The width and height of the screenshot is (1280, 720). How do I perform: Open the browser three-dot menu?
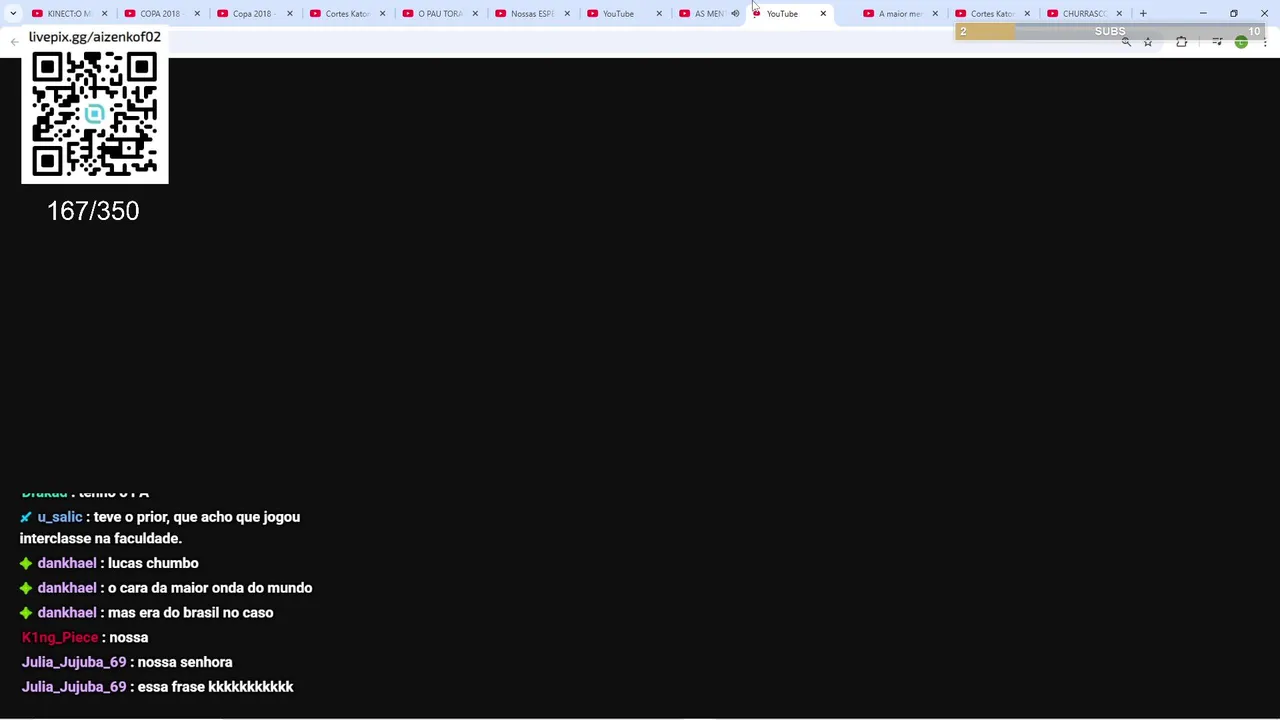1265,42
